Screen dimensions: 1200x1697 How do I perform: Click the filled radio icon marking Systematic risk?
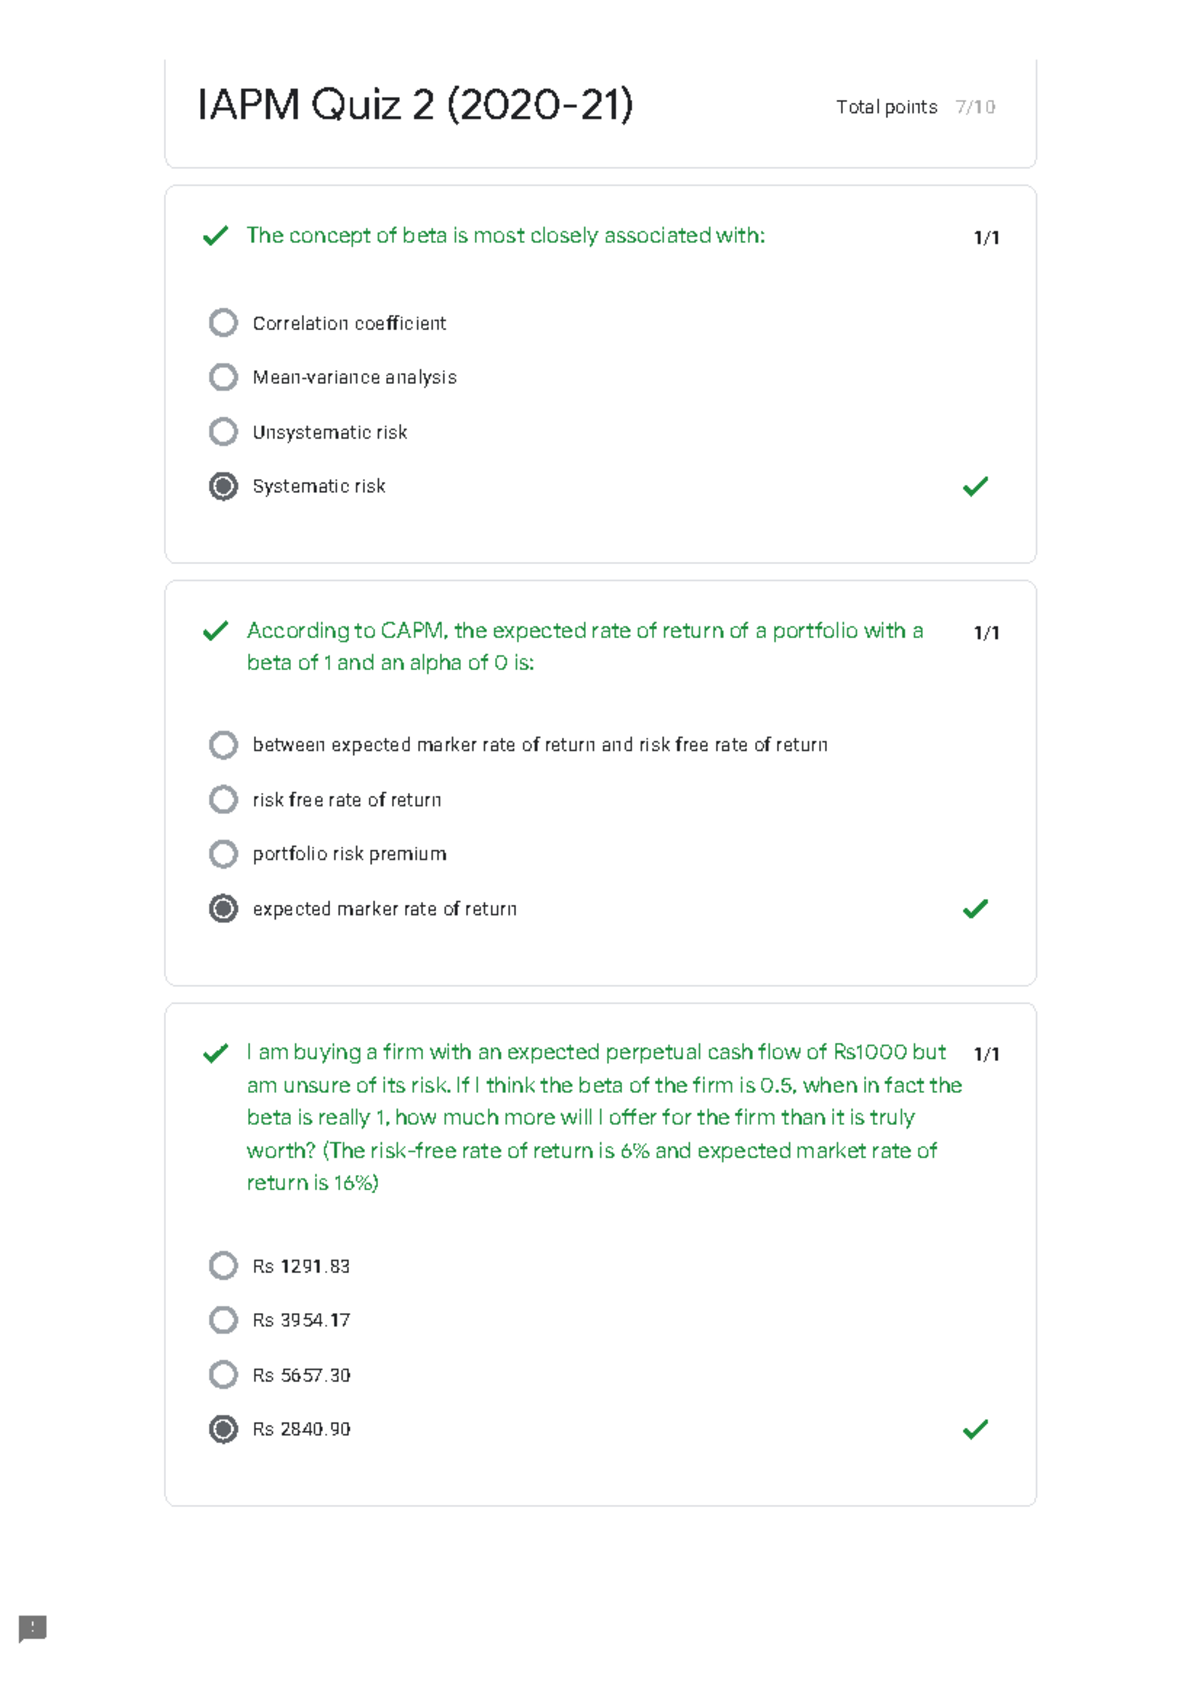(x=223, y=487)
